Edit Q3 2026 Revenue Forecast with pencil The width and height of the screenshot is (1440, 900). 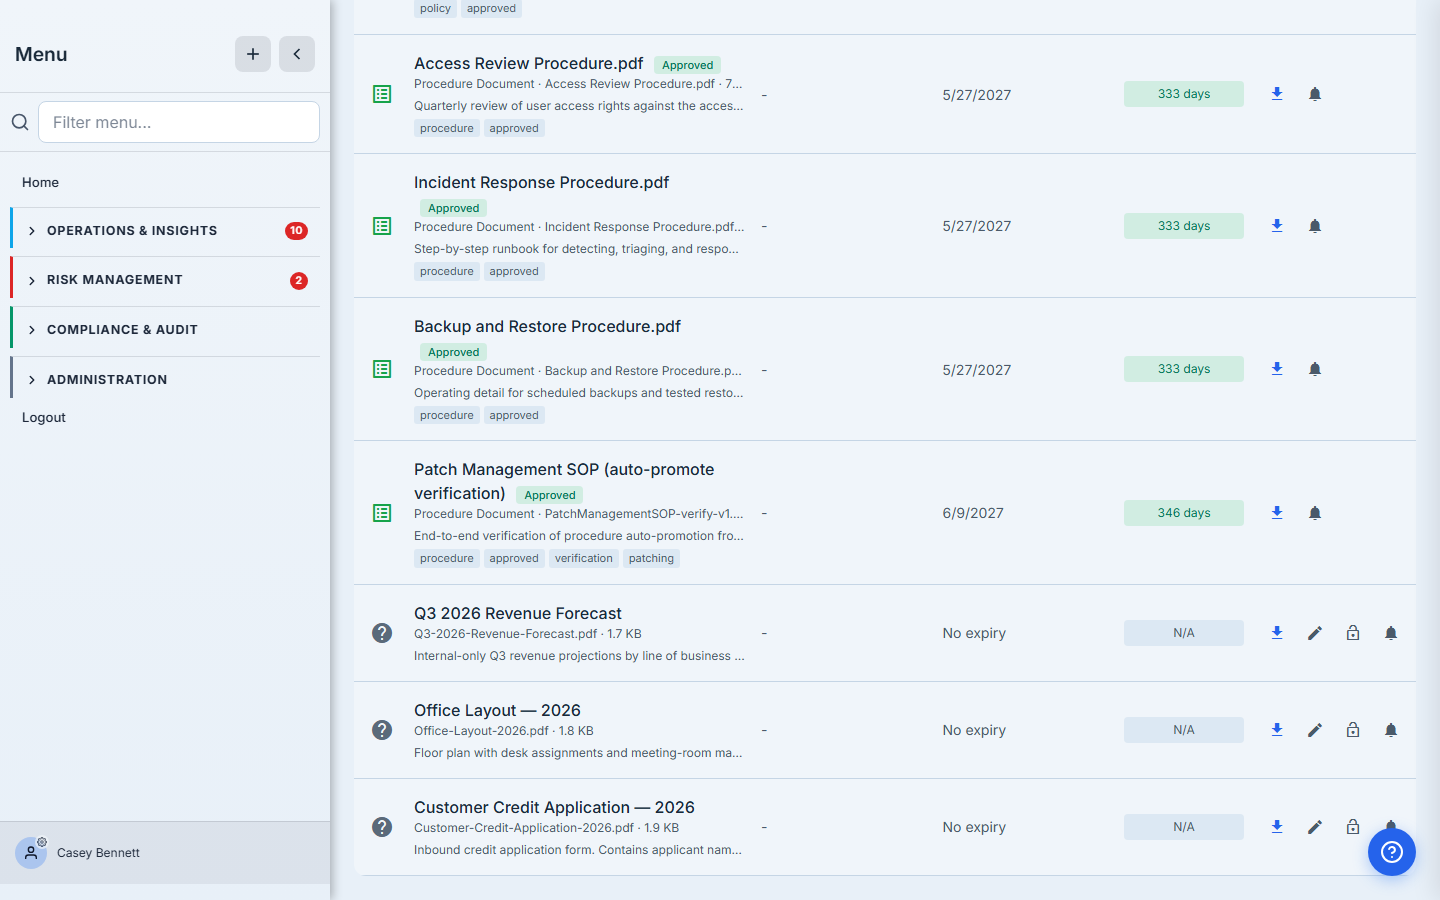pyautogui.click(x=1315, y=633)
